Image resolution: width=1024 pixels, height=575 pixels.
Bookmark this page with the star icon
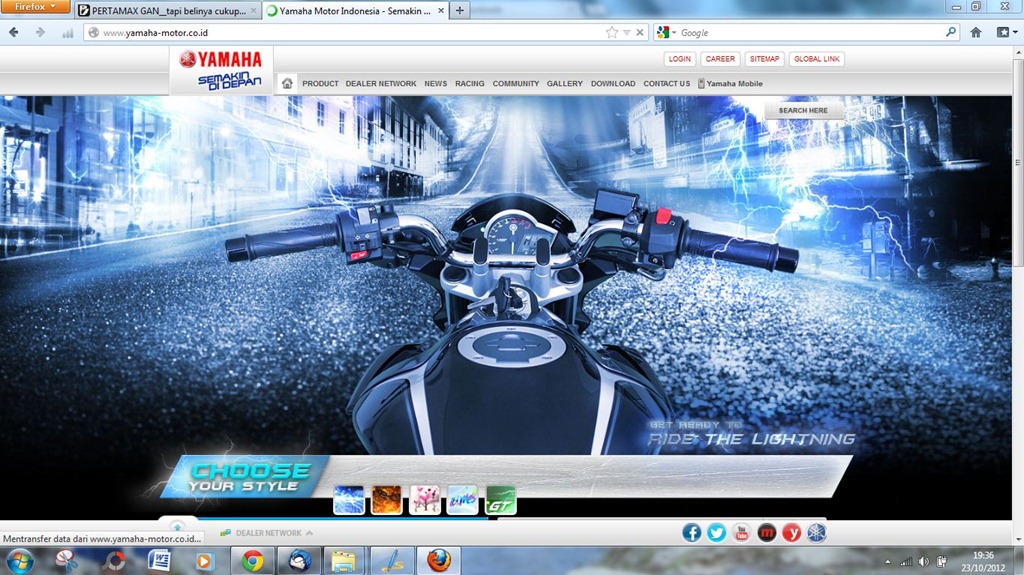pyautogui.click(x=611, y=32)
